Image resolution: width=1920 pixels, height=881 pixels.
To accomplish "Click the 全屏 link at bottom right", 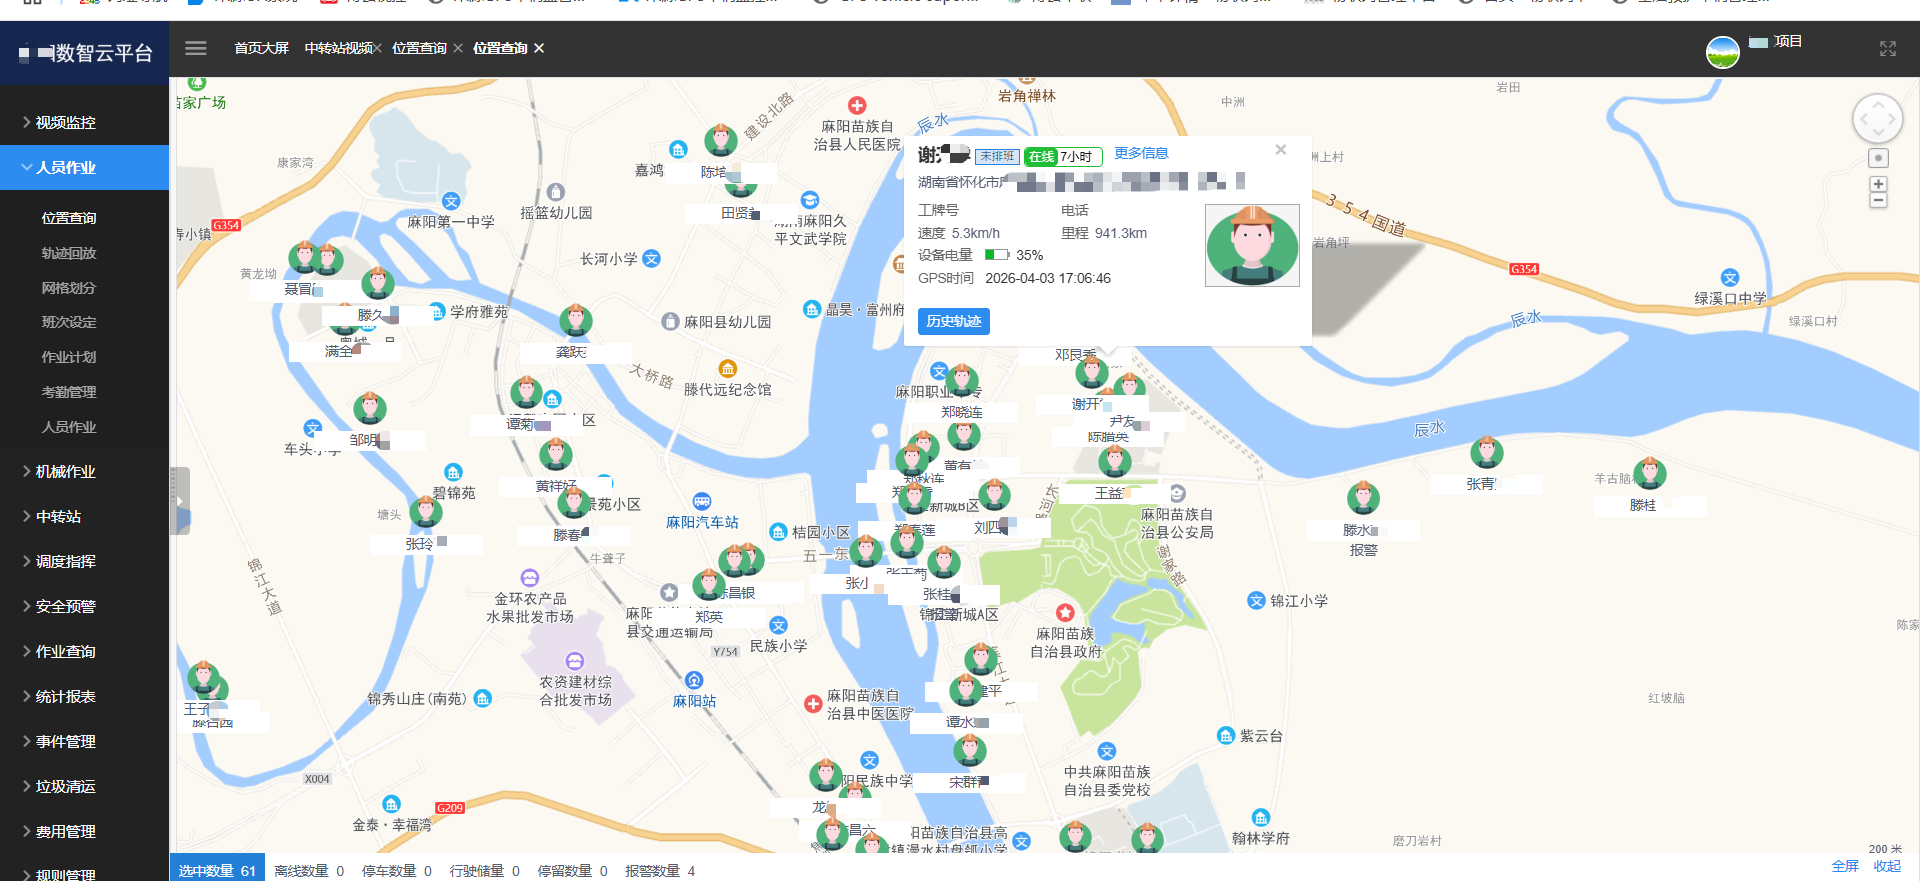I will tap(1844, 866).
